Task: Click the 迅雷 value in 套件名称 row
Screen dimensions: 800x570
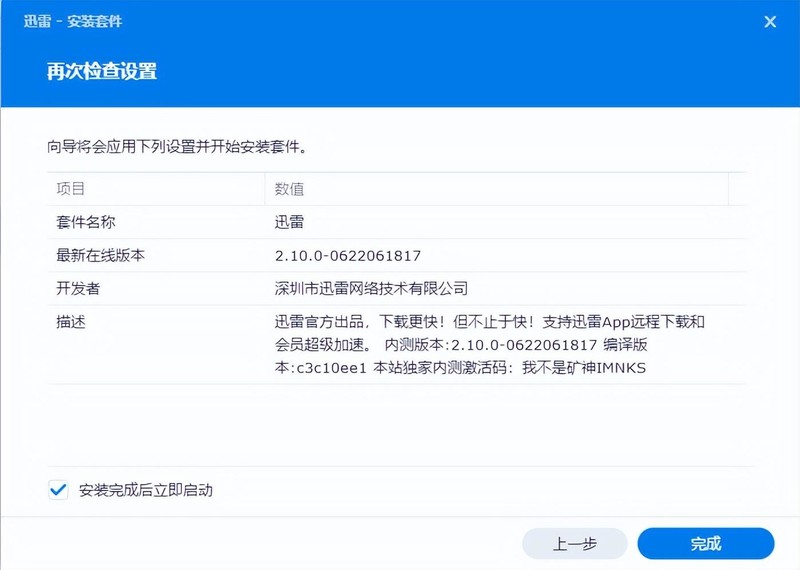Action: (x=289, y=222)
